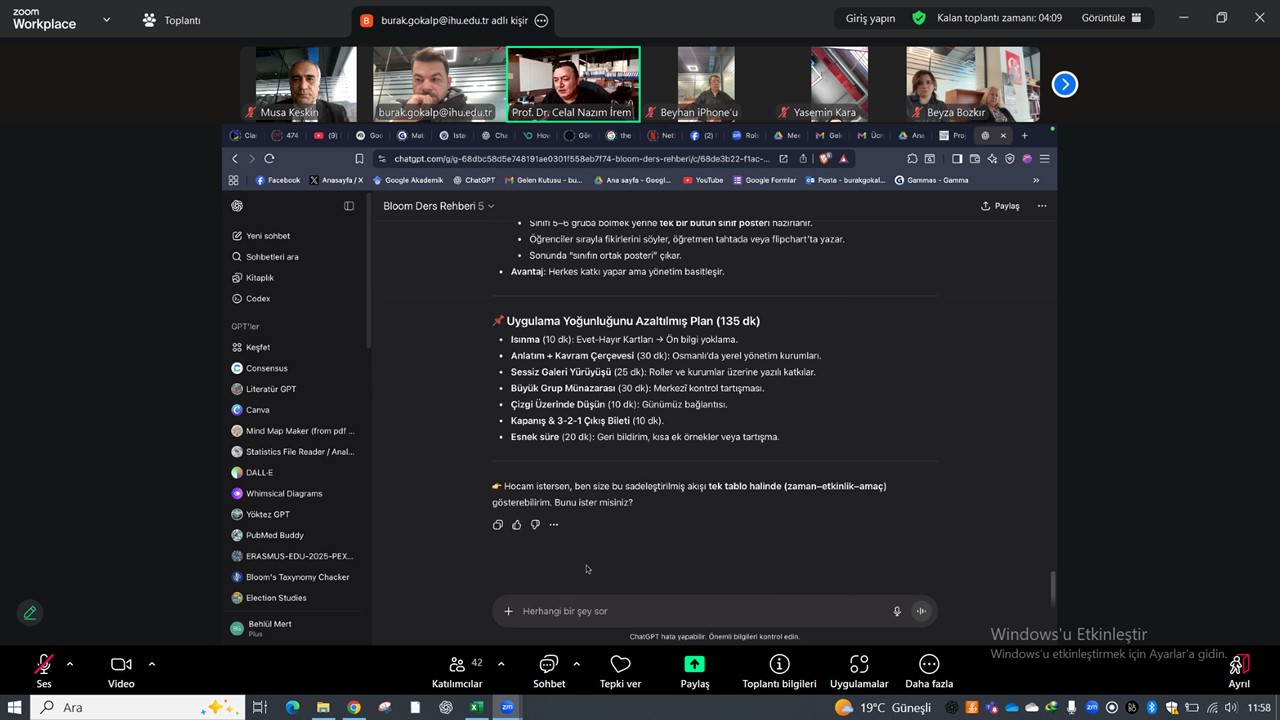Viewport: 1280px width, 720px height.
Task: Open video options arrow beside Video
Action: click(x=151, y=664)
